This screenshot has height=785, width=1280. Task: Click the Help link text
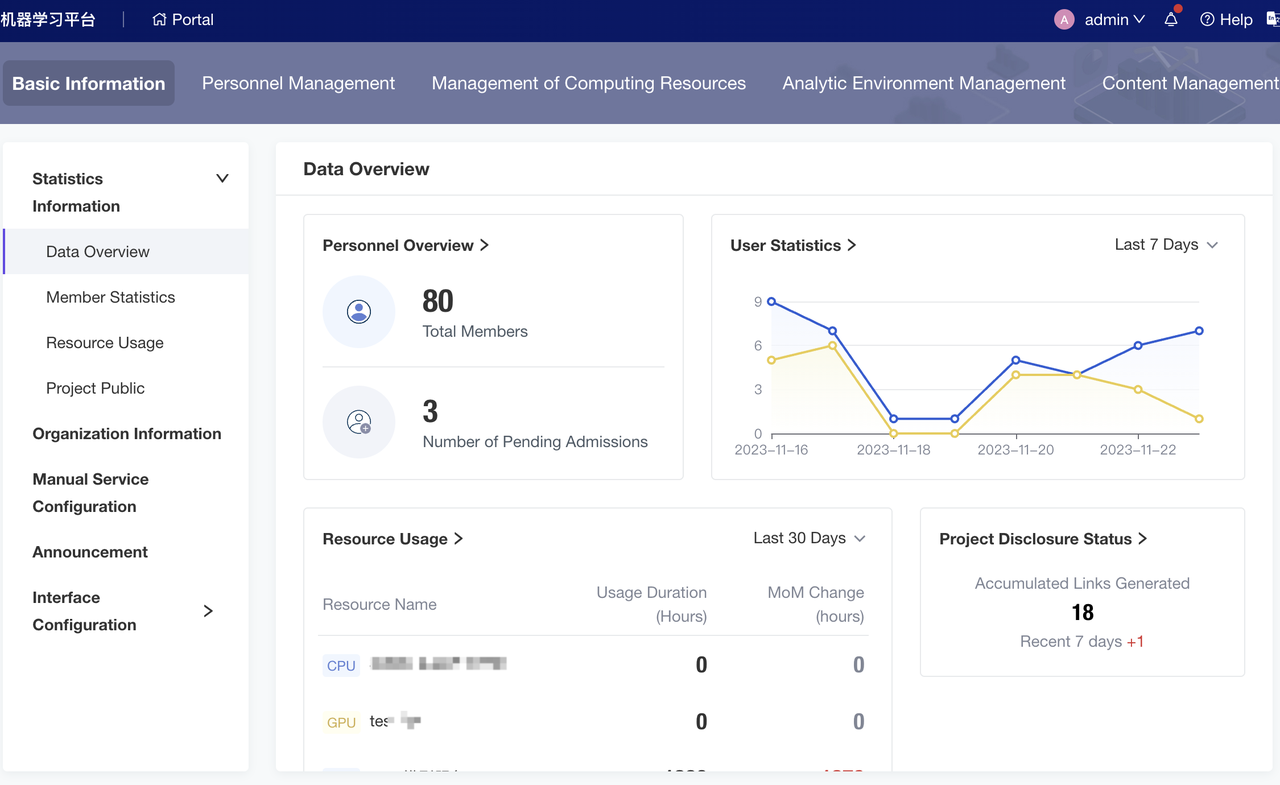point(1236,20)
